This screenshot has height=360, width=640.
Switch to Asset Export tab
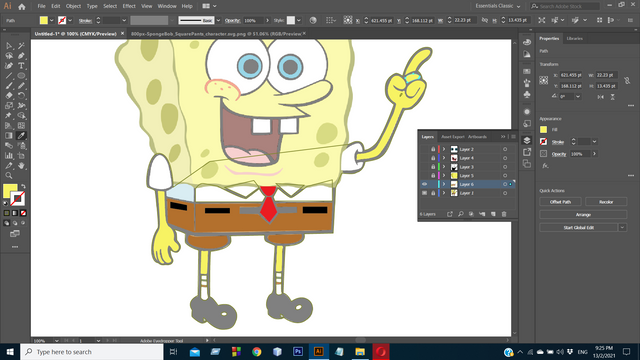coord(453,137)
